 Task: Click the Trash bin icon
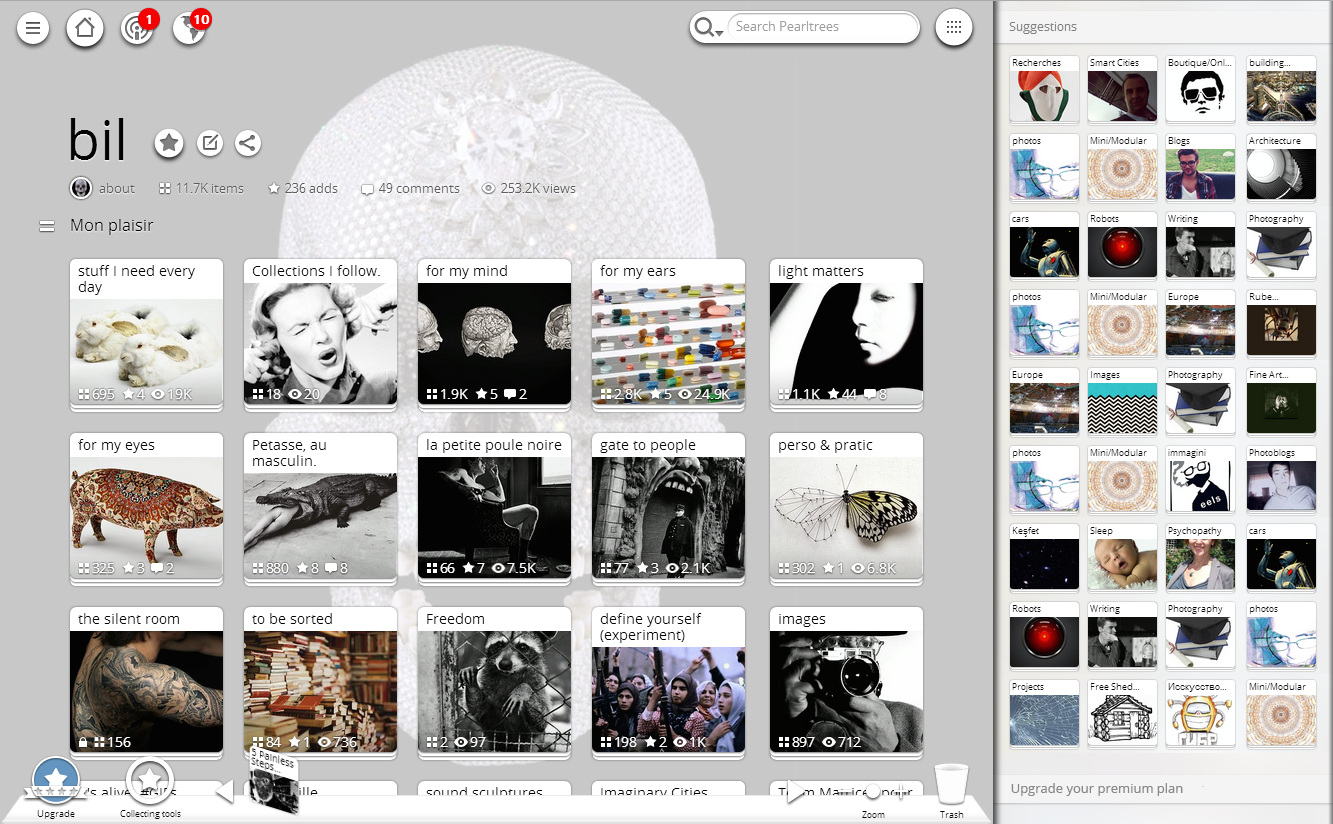(x=951, y=786)
